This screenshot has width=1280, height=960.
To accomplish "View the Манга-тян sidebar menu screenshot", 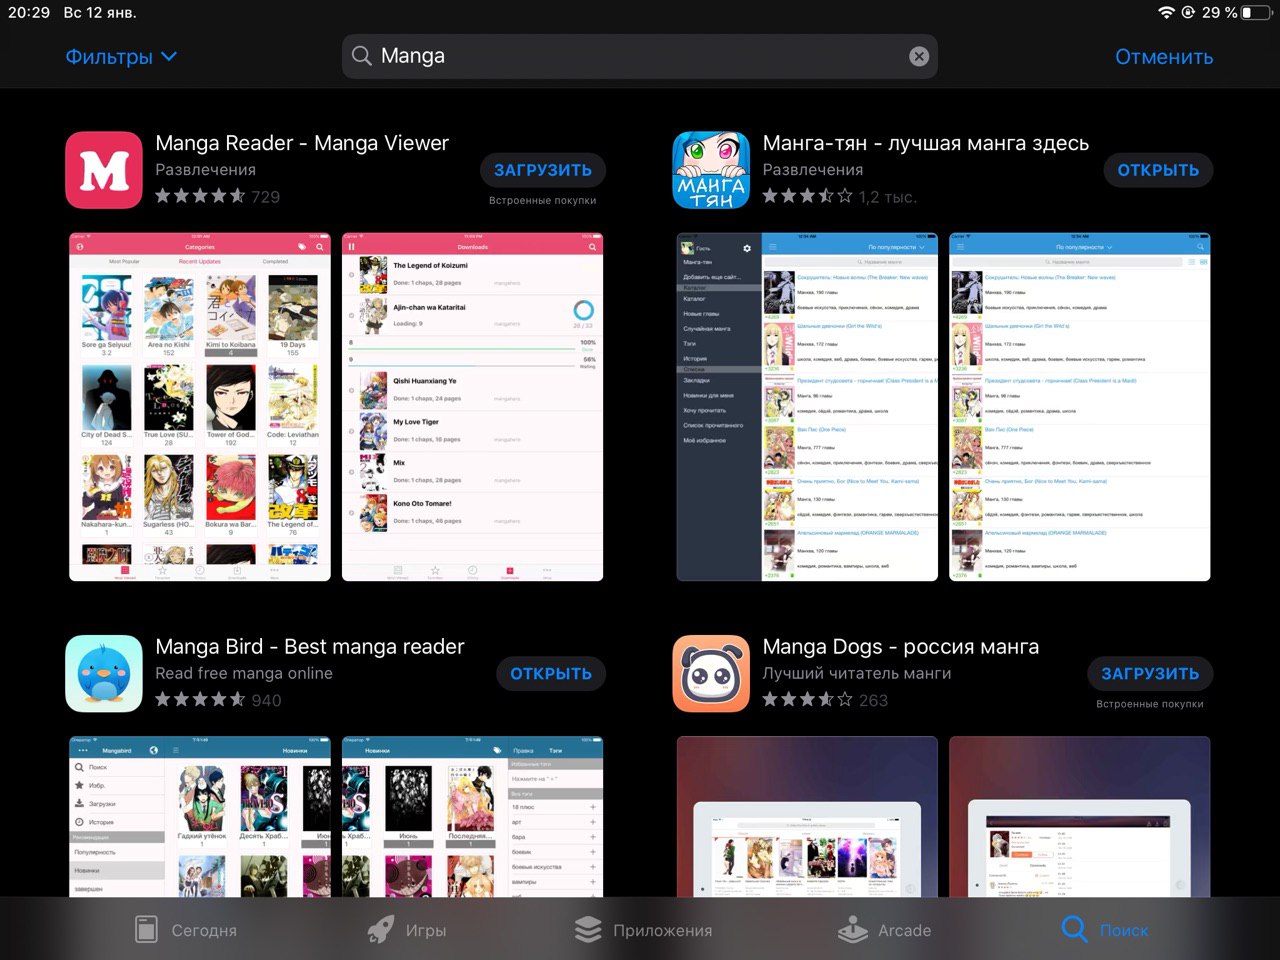I will click(807, 407).
